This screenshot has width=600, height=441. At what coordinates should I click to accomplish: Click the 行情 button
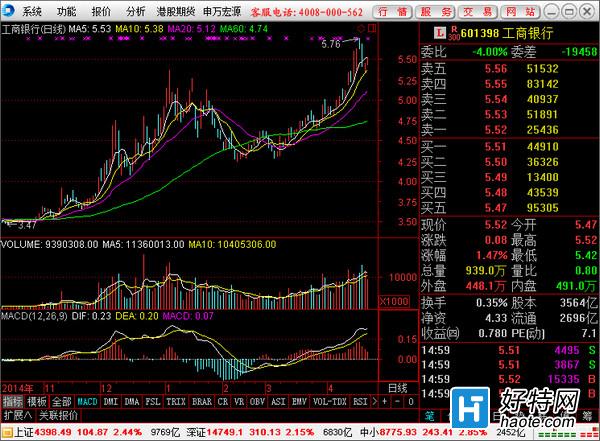(393, 12)
